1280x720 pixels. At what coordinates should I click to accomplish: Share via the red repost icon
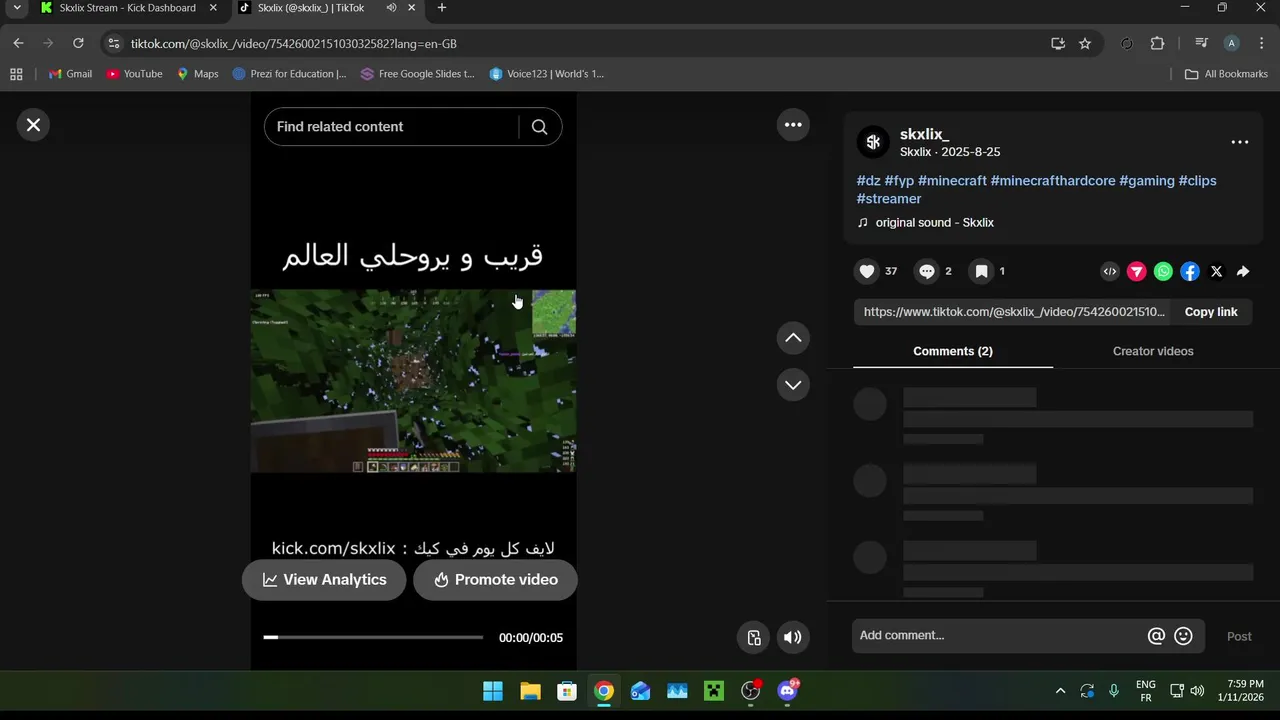point(1137,271)
